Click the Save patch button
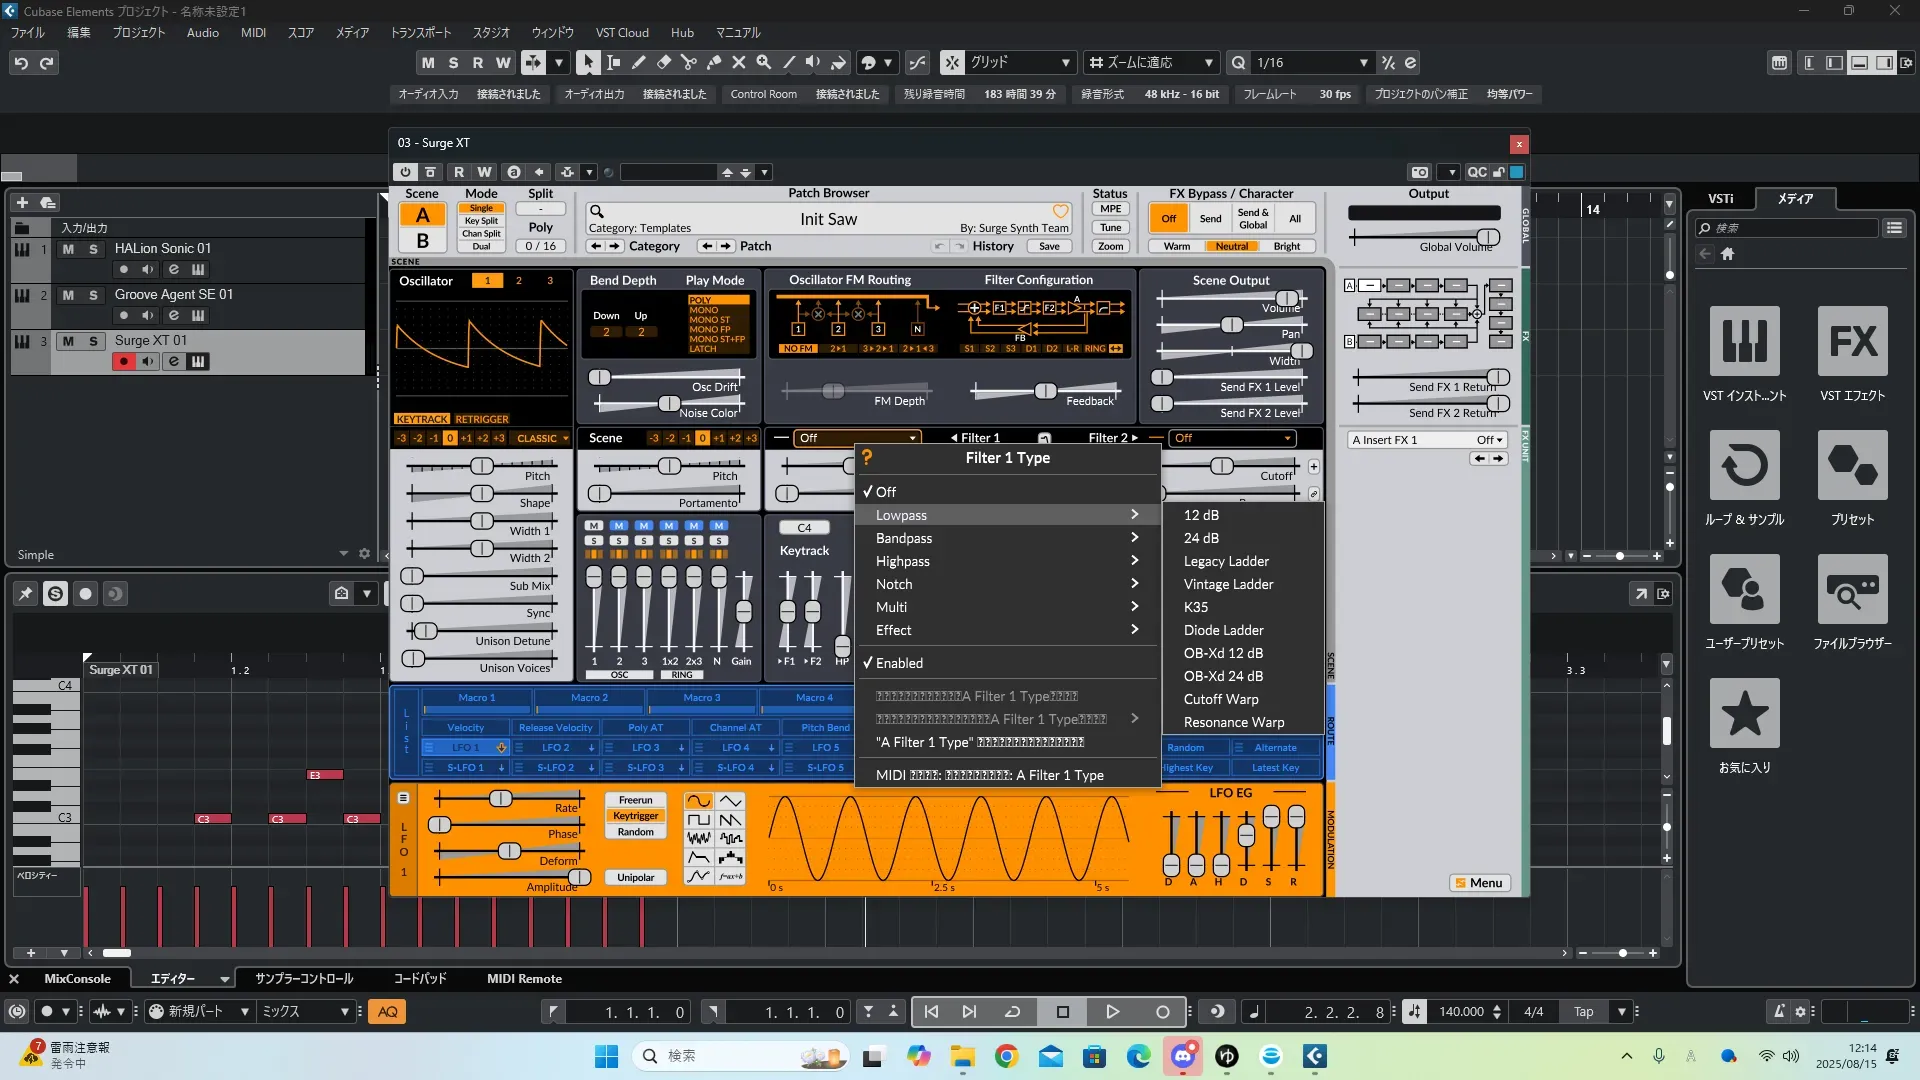The image size is (1920, 1080). [1049, 246]
